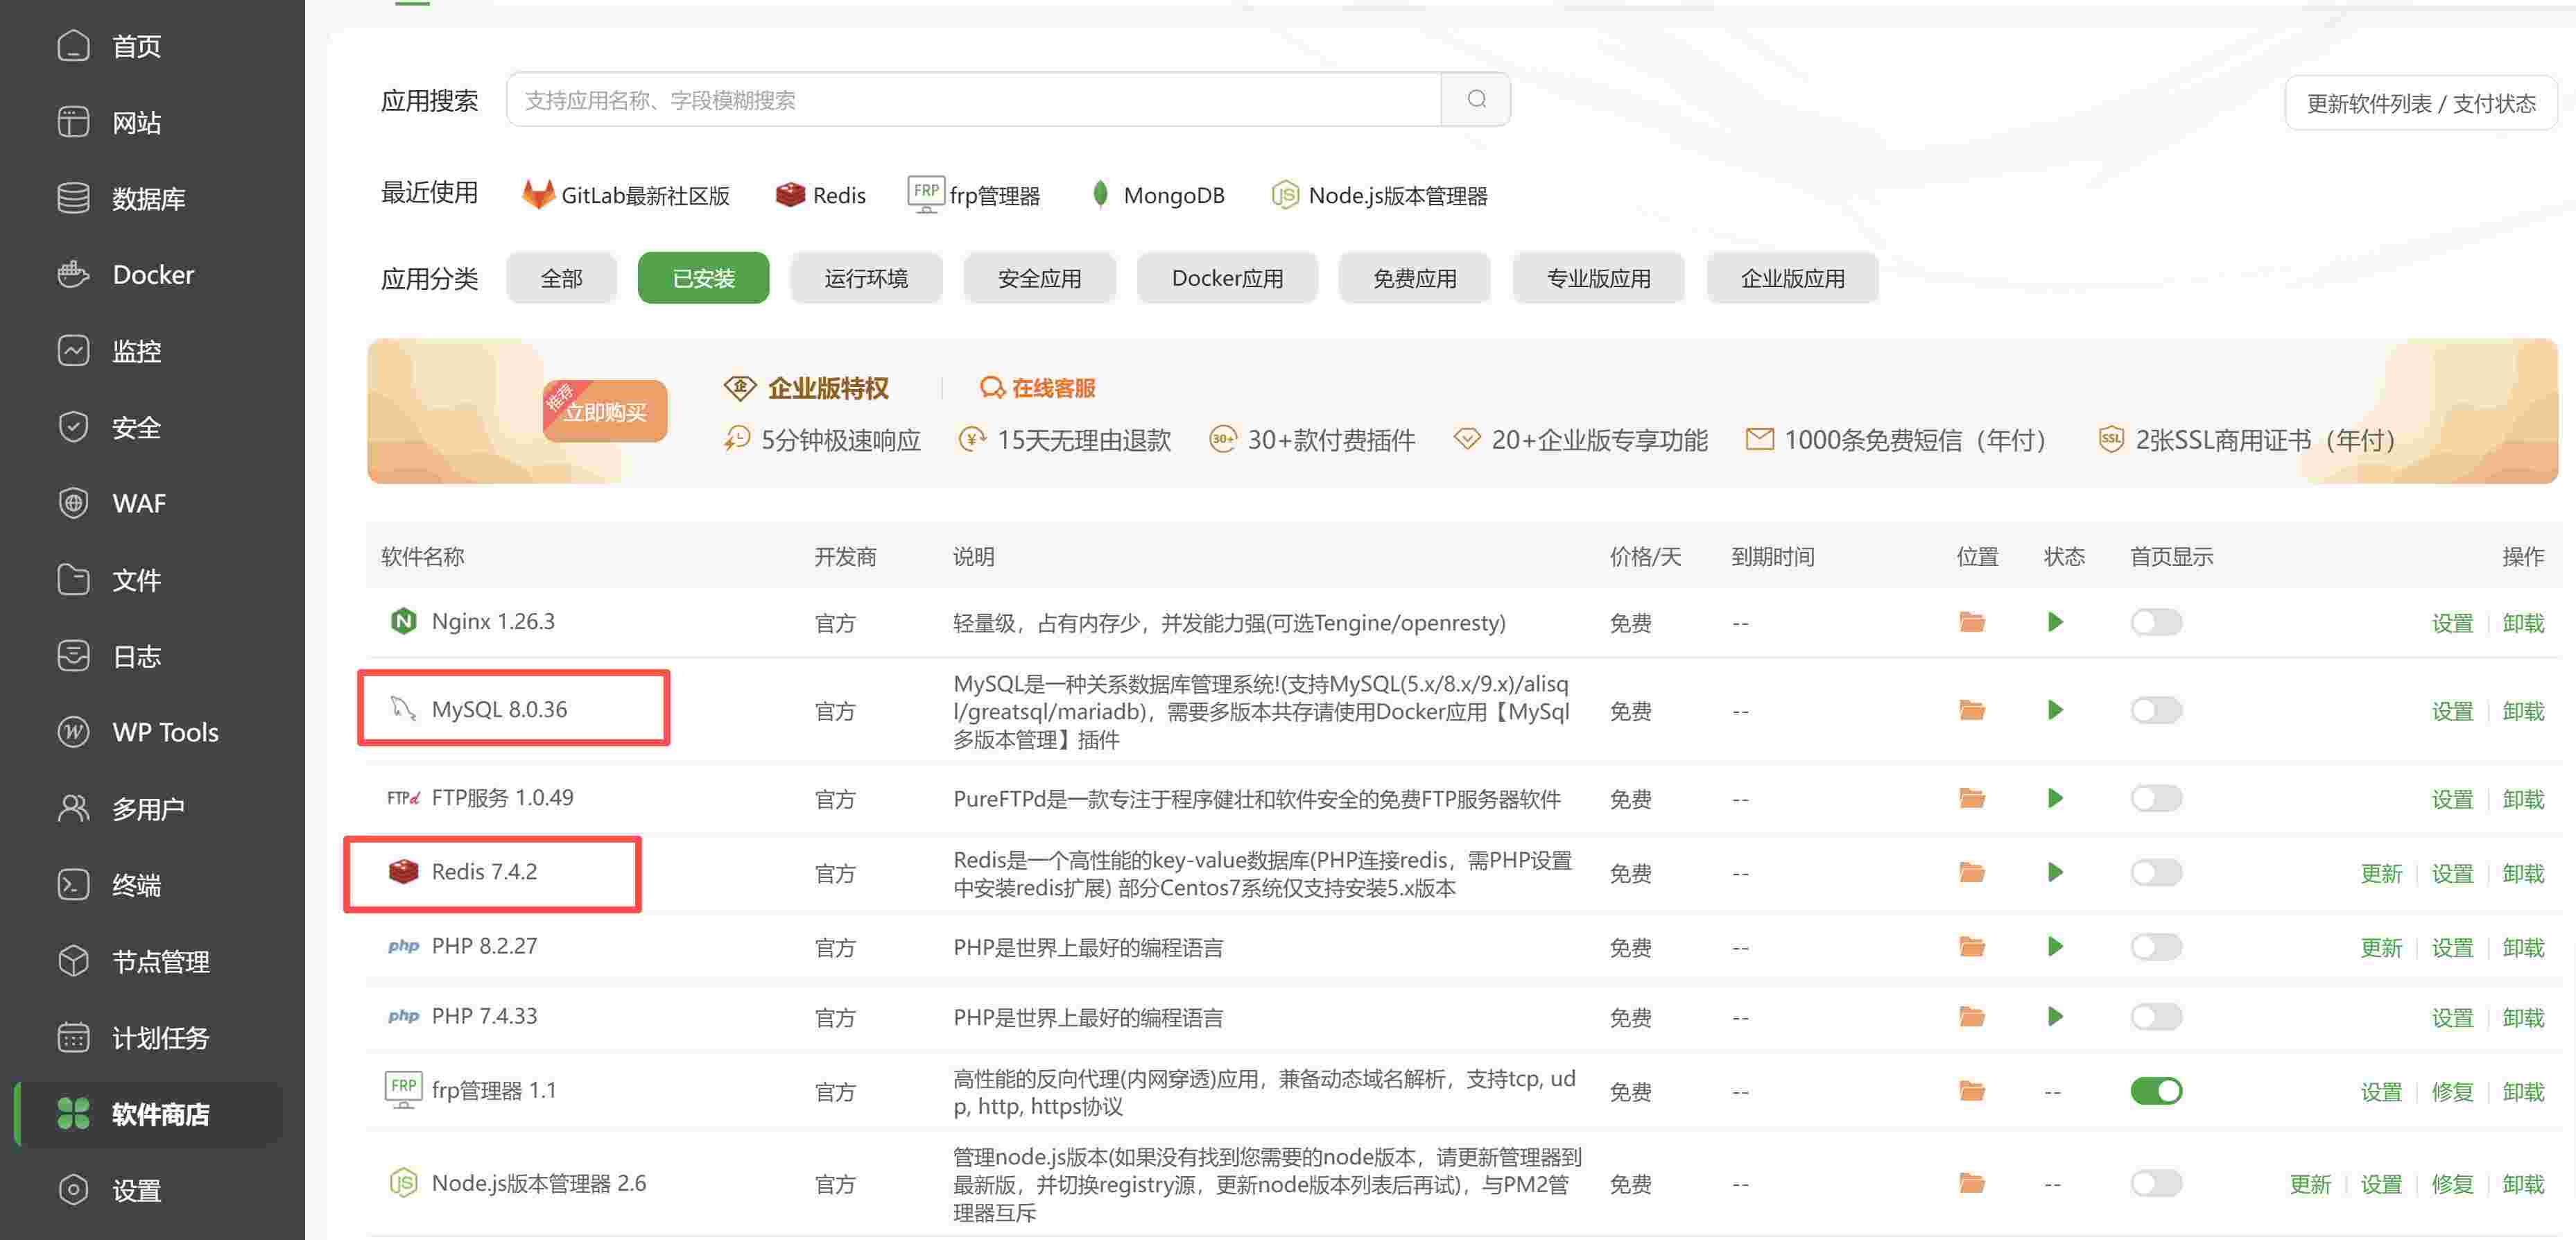Toggle homepage display for Redis 7.4.2
2576x1240 pixels.
click(2155, 872)
